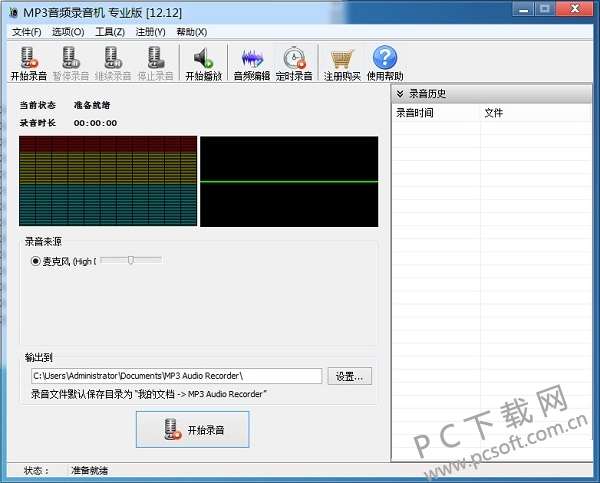Open the 文件(F) menu
600x483 pixels.
click(x=26, y=32)
